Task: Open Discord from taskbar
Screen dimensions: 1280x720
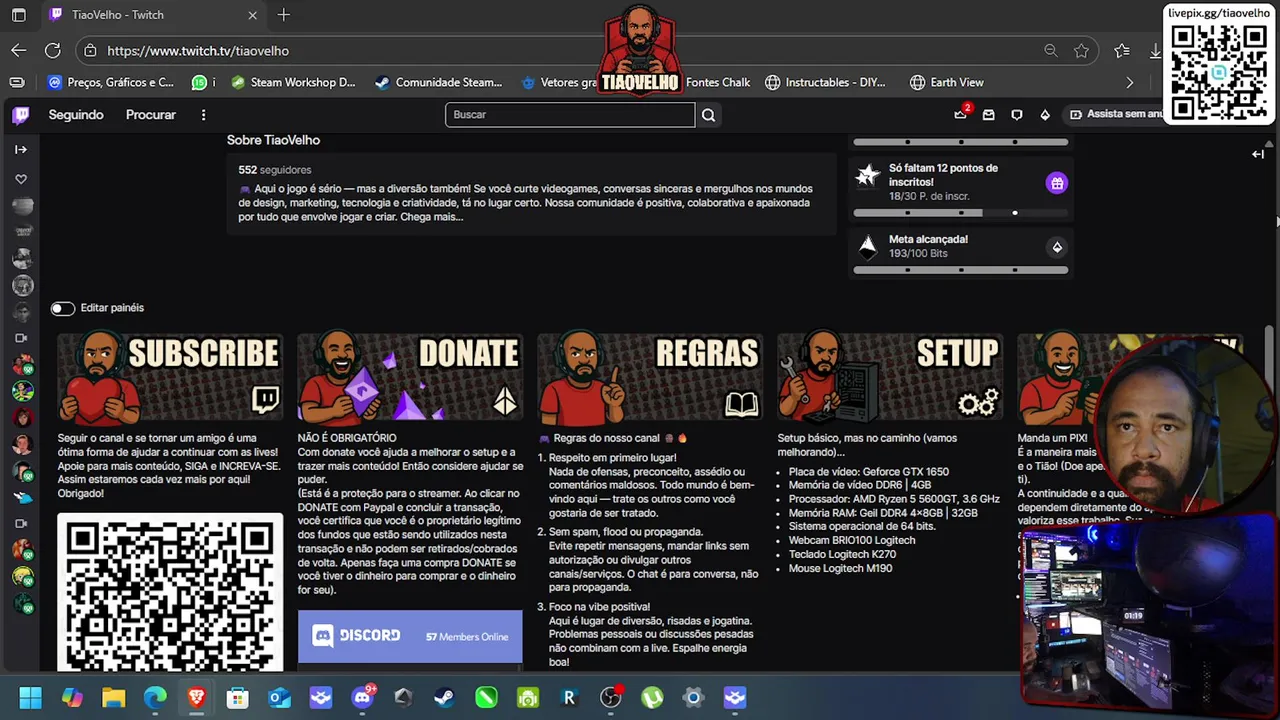Action: pyautogui.click(x=363, y=698)
